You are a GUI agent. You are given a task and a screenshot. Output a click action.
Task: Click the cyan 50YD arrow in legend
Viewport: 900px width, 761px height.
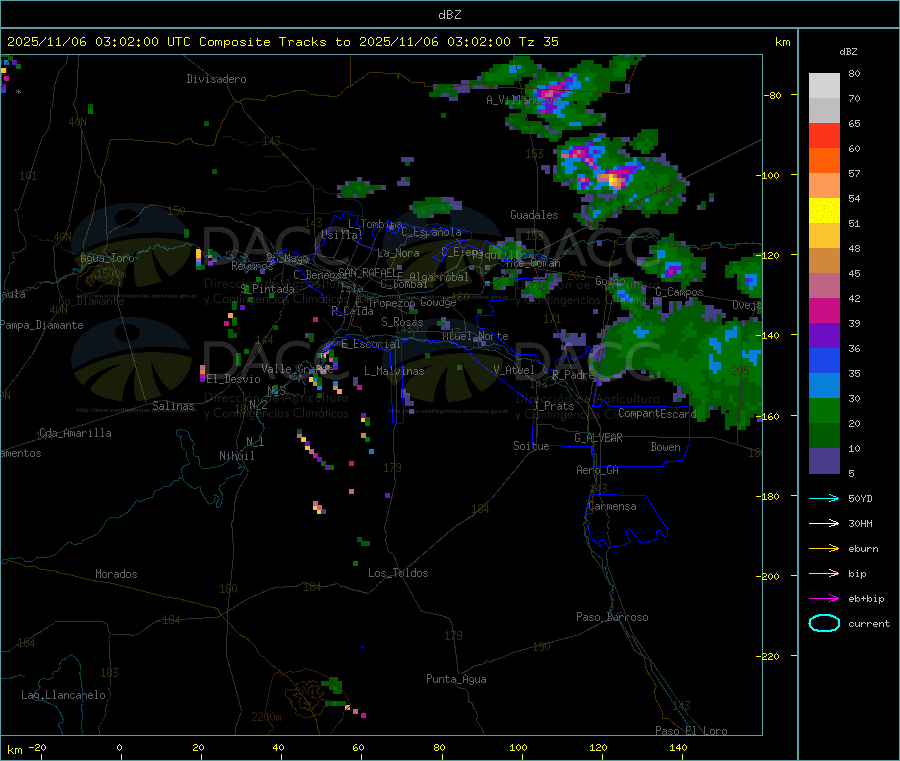pos(824,498)
